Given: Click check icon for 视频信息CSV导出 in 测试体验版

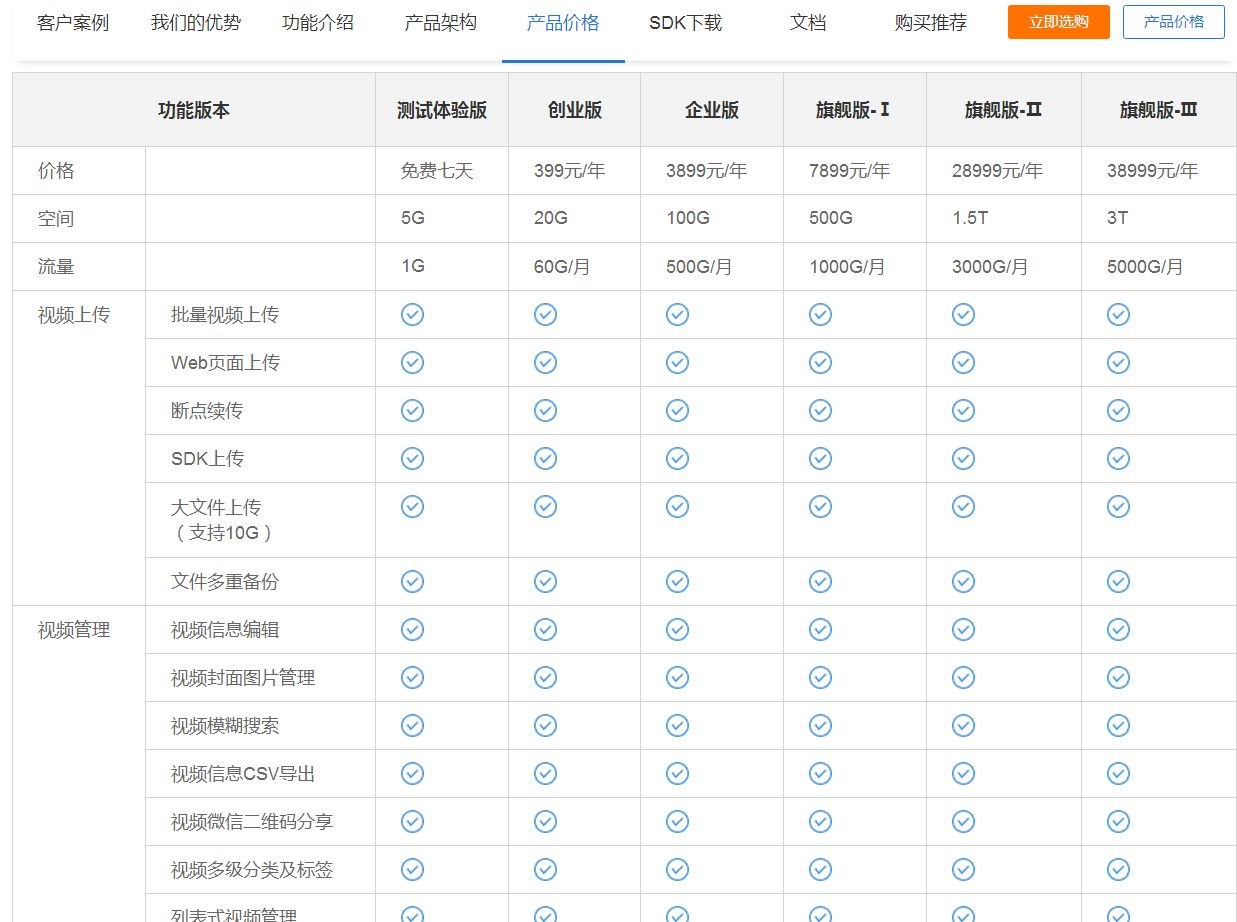Looking at the screenshot, I should [412, 774].
